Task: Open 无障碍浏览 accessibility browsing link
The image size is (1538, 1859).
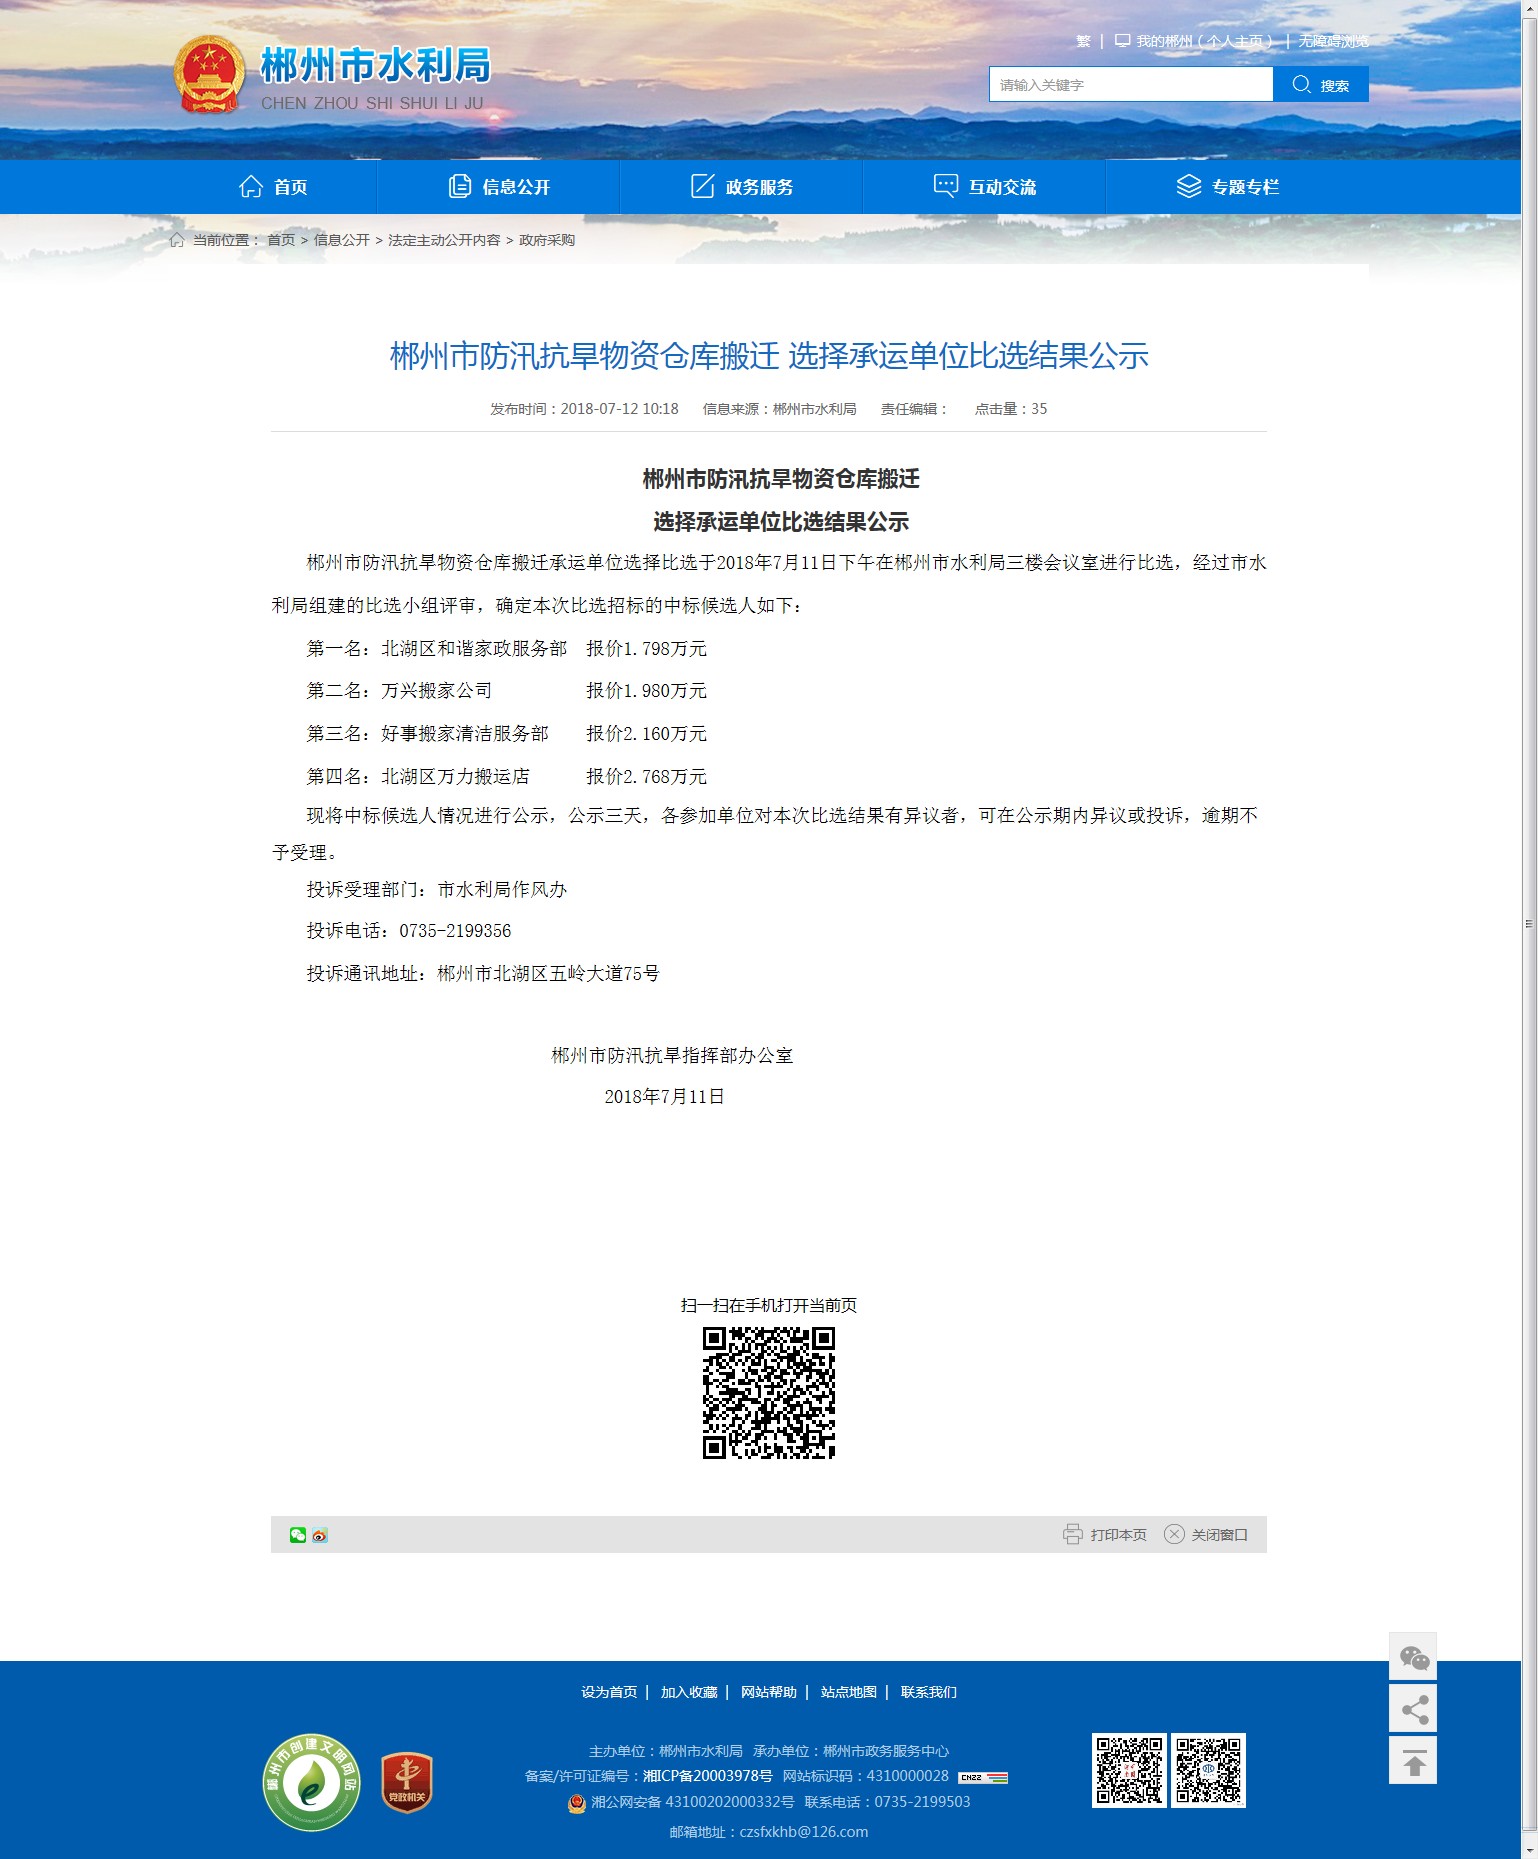Action: [x=1334, y=41]
